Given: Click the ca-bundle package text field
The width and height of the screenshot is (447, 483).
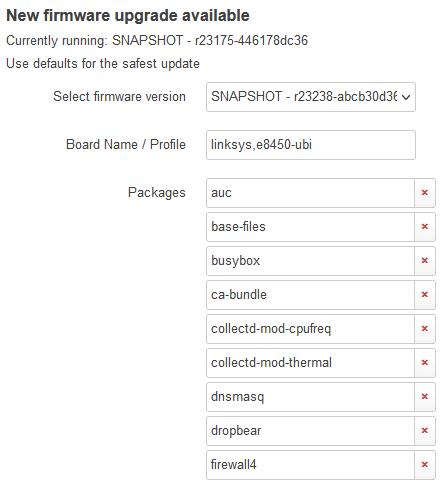Looking at the screenshot, I should click(x=310, y=295).
